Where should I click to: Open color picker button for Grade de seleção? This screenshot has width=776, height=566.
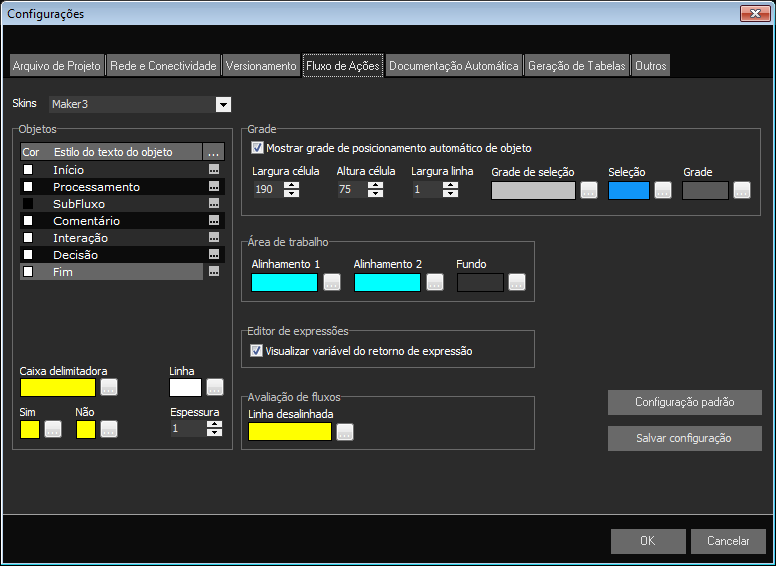click(589, 191)
